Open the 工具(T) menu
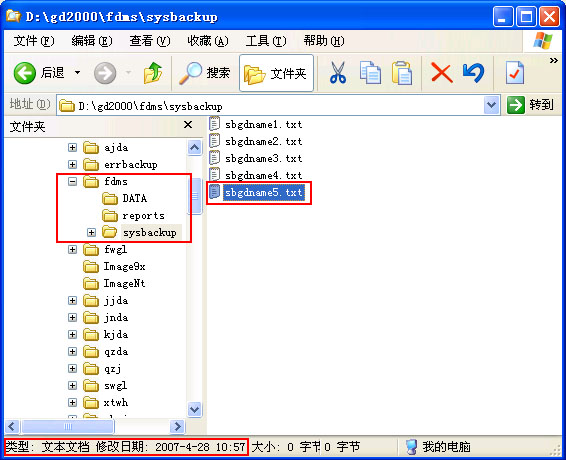The width and height of the screenshot is (566, 460). tap(266, 41)
